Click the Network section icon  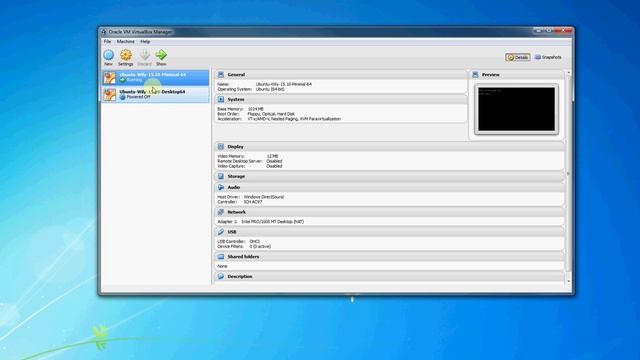coord(221,212)
